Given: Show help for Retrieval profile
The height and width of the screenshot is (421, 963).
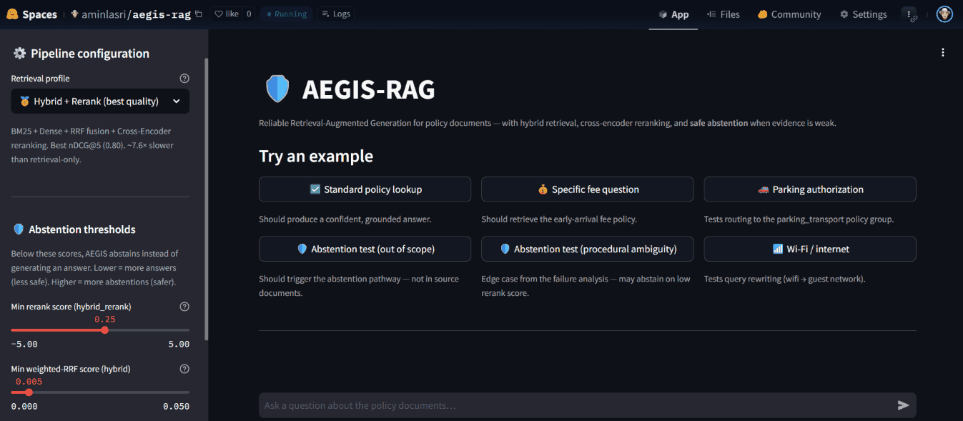Looking at the screenshot, I should coord(184,79).
